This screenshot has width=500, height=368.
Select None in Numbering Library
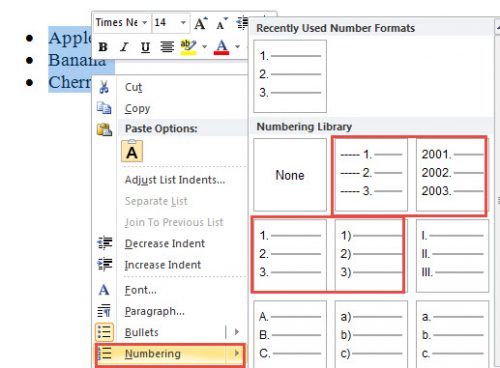pyautogui.click(x=290, y=175)
